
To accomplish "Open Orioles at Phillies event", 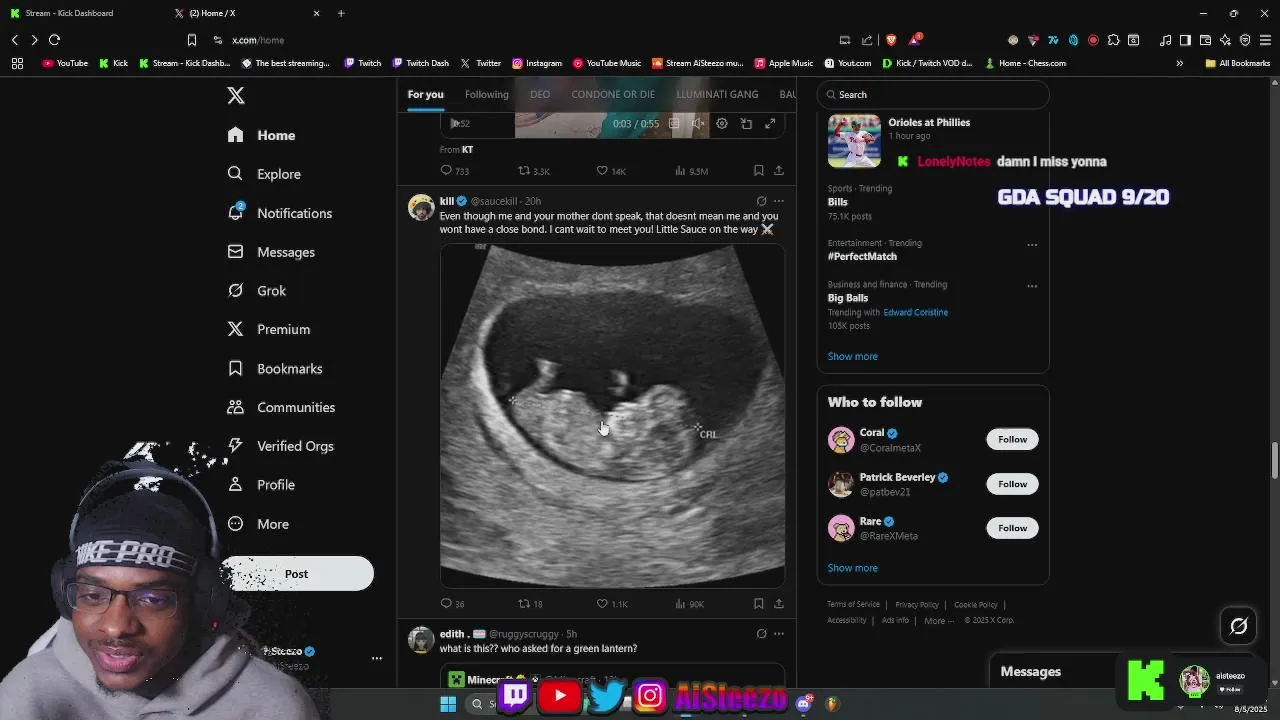I will click(x=933, y=140).
